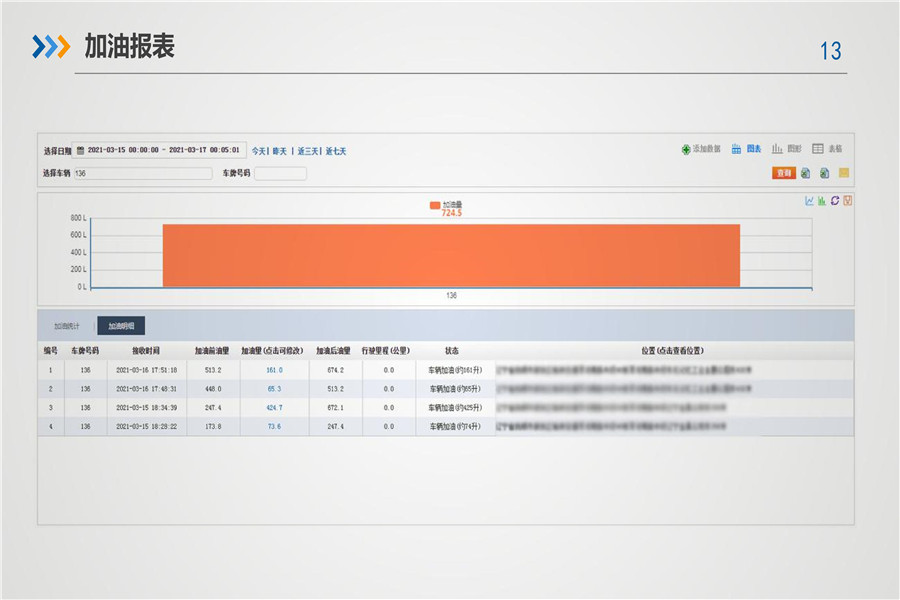
Task: Select the 加油明细 tab
Action: click(121, 326)
